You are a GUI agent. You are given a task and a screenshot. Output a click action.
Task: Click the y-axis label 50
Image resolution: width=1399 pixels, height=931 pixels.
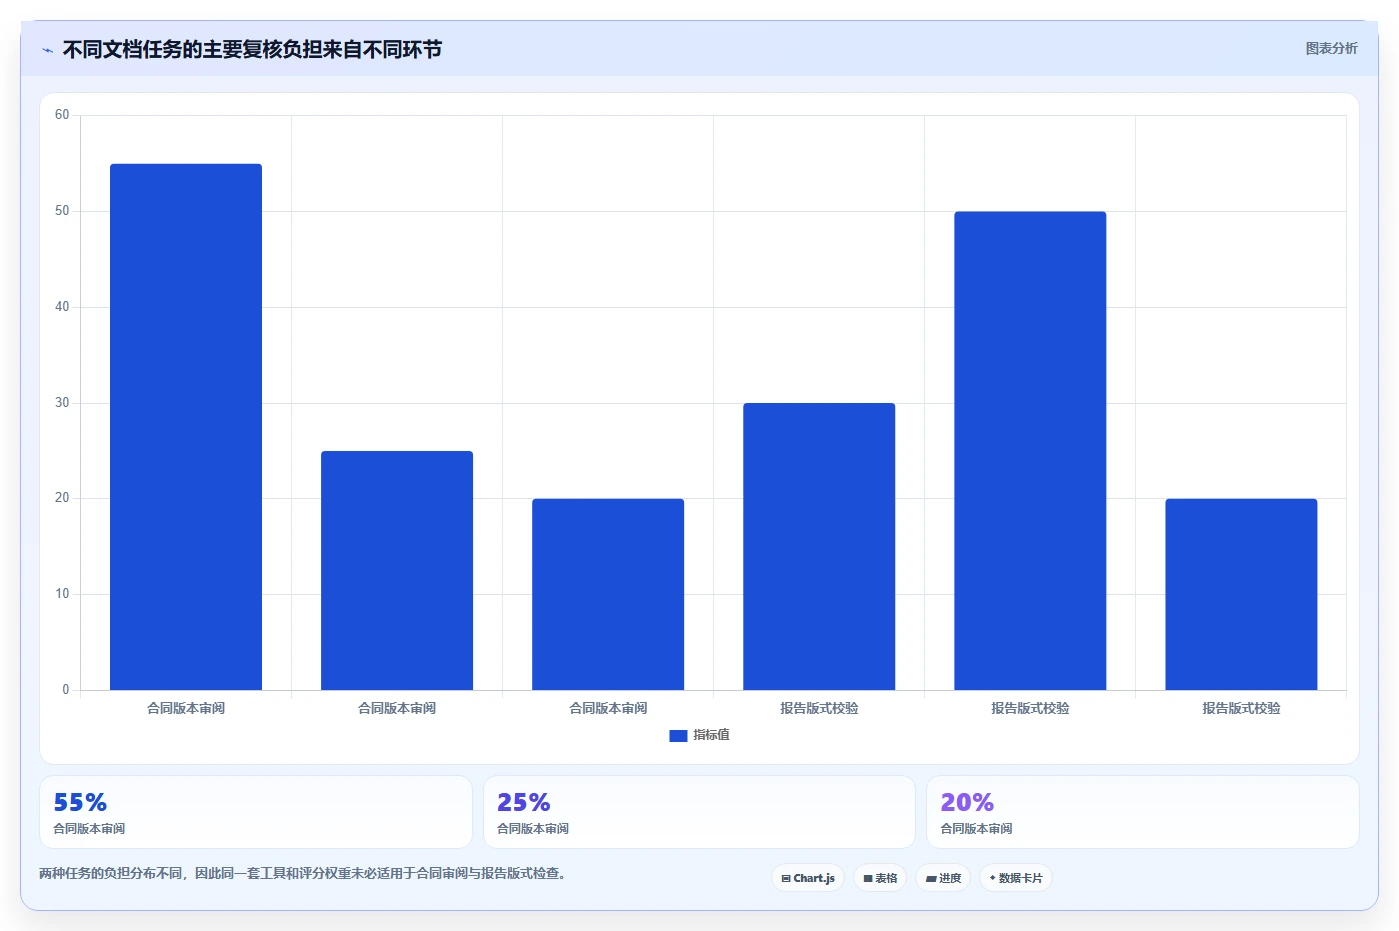(x=62, y=211)
